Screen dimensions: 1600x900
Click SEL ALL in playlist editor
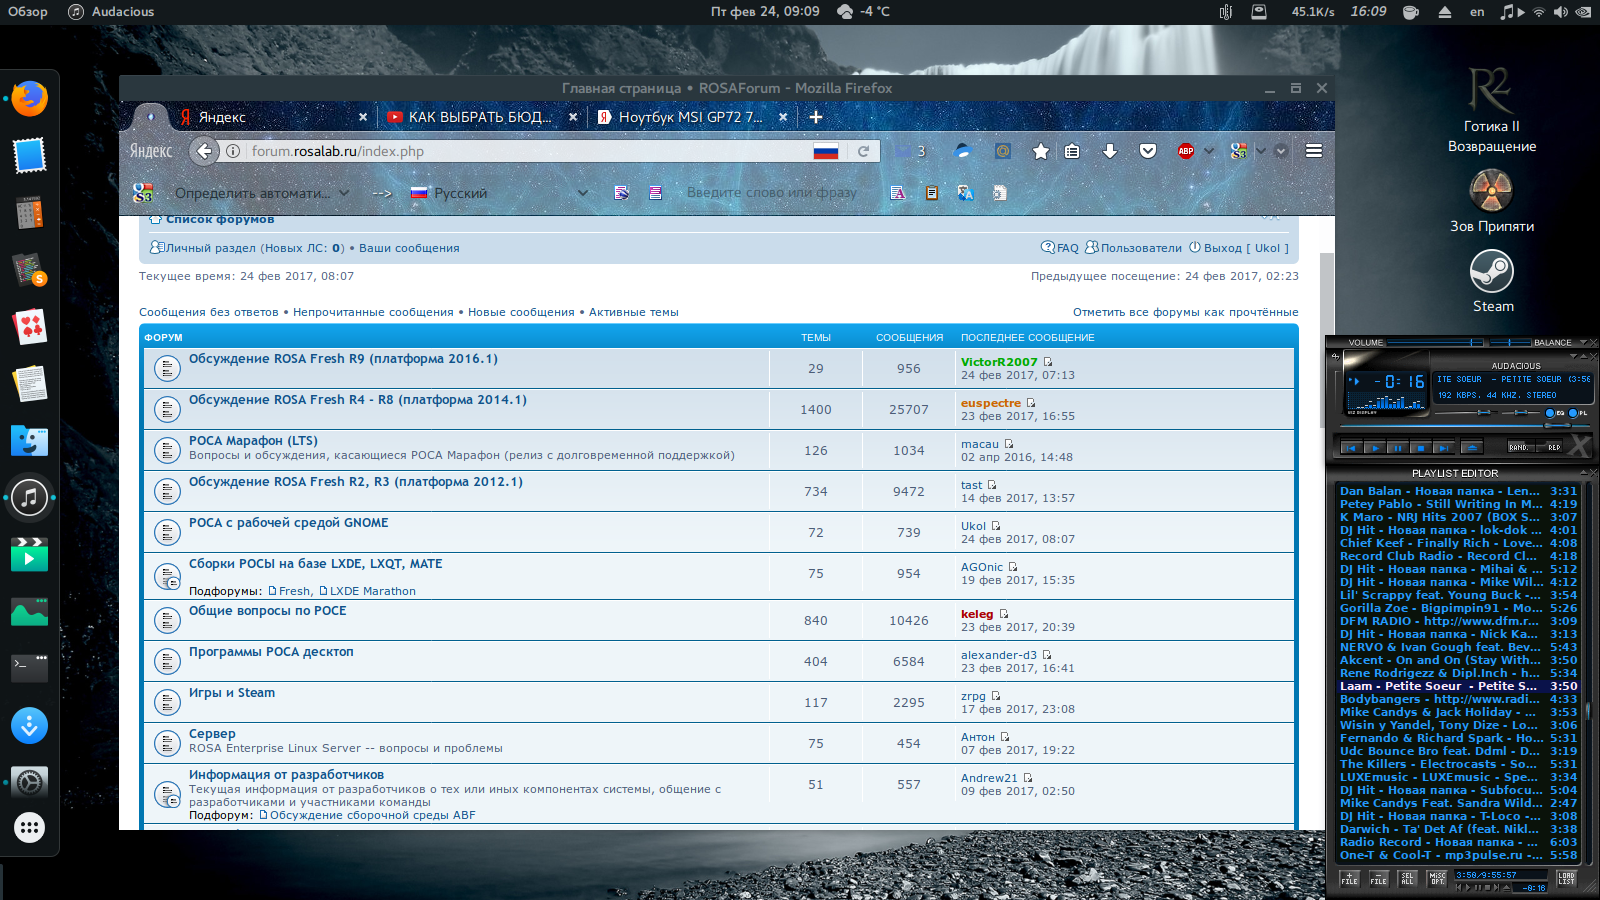1408,879
